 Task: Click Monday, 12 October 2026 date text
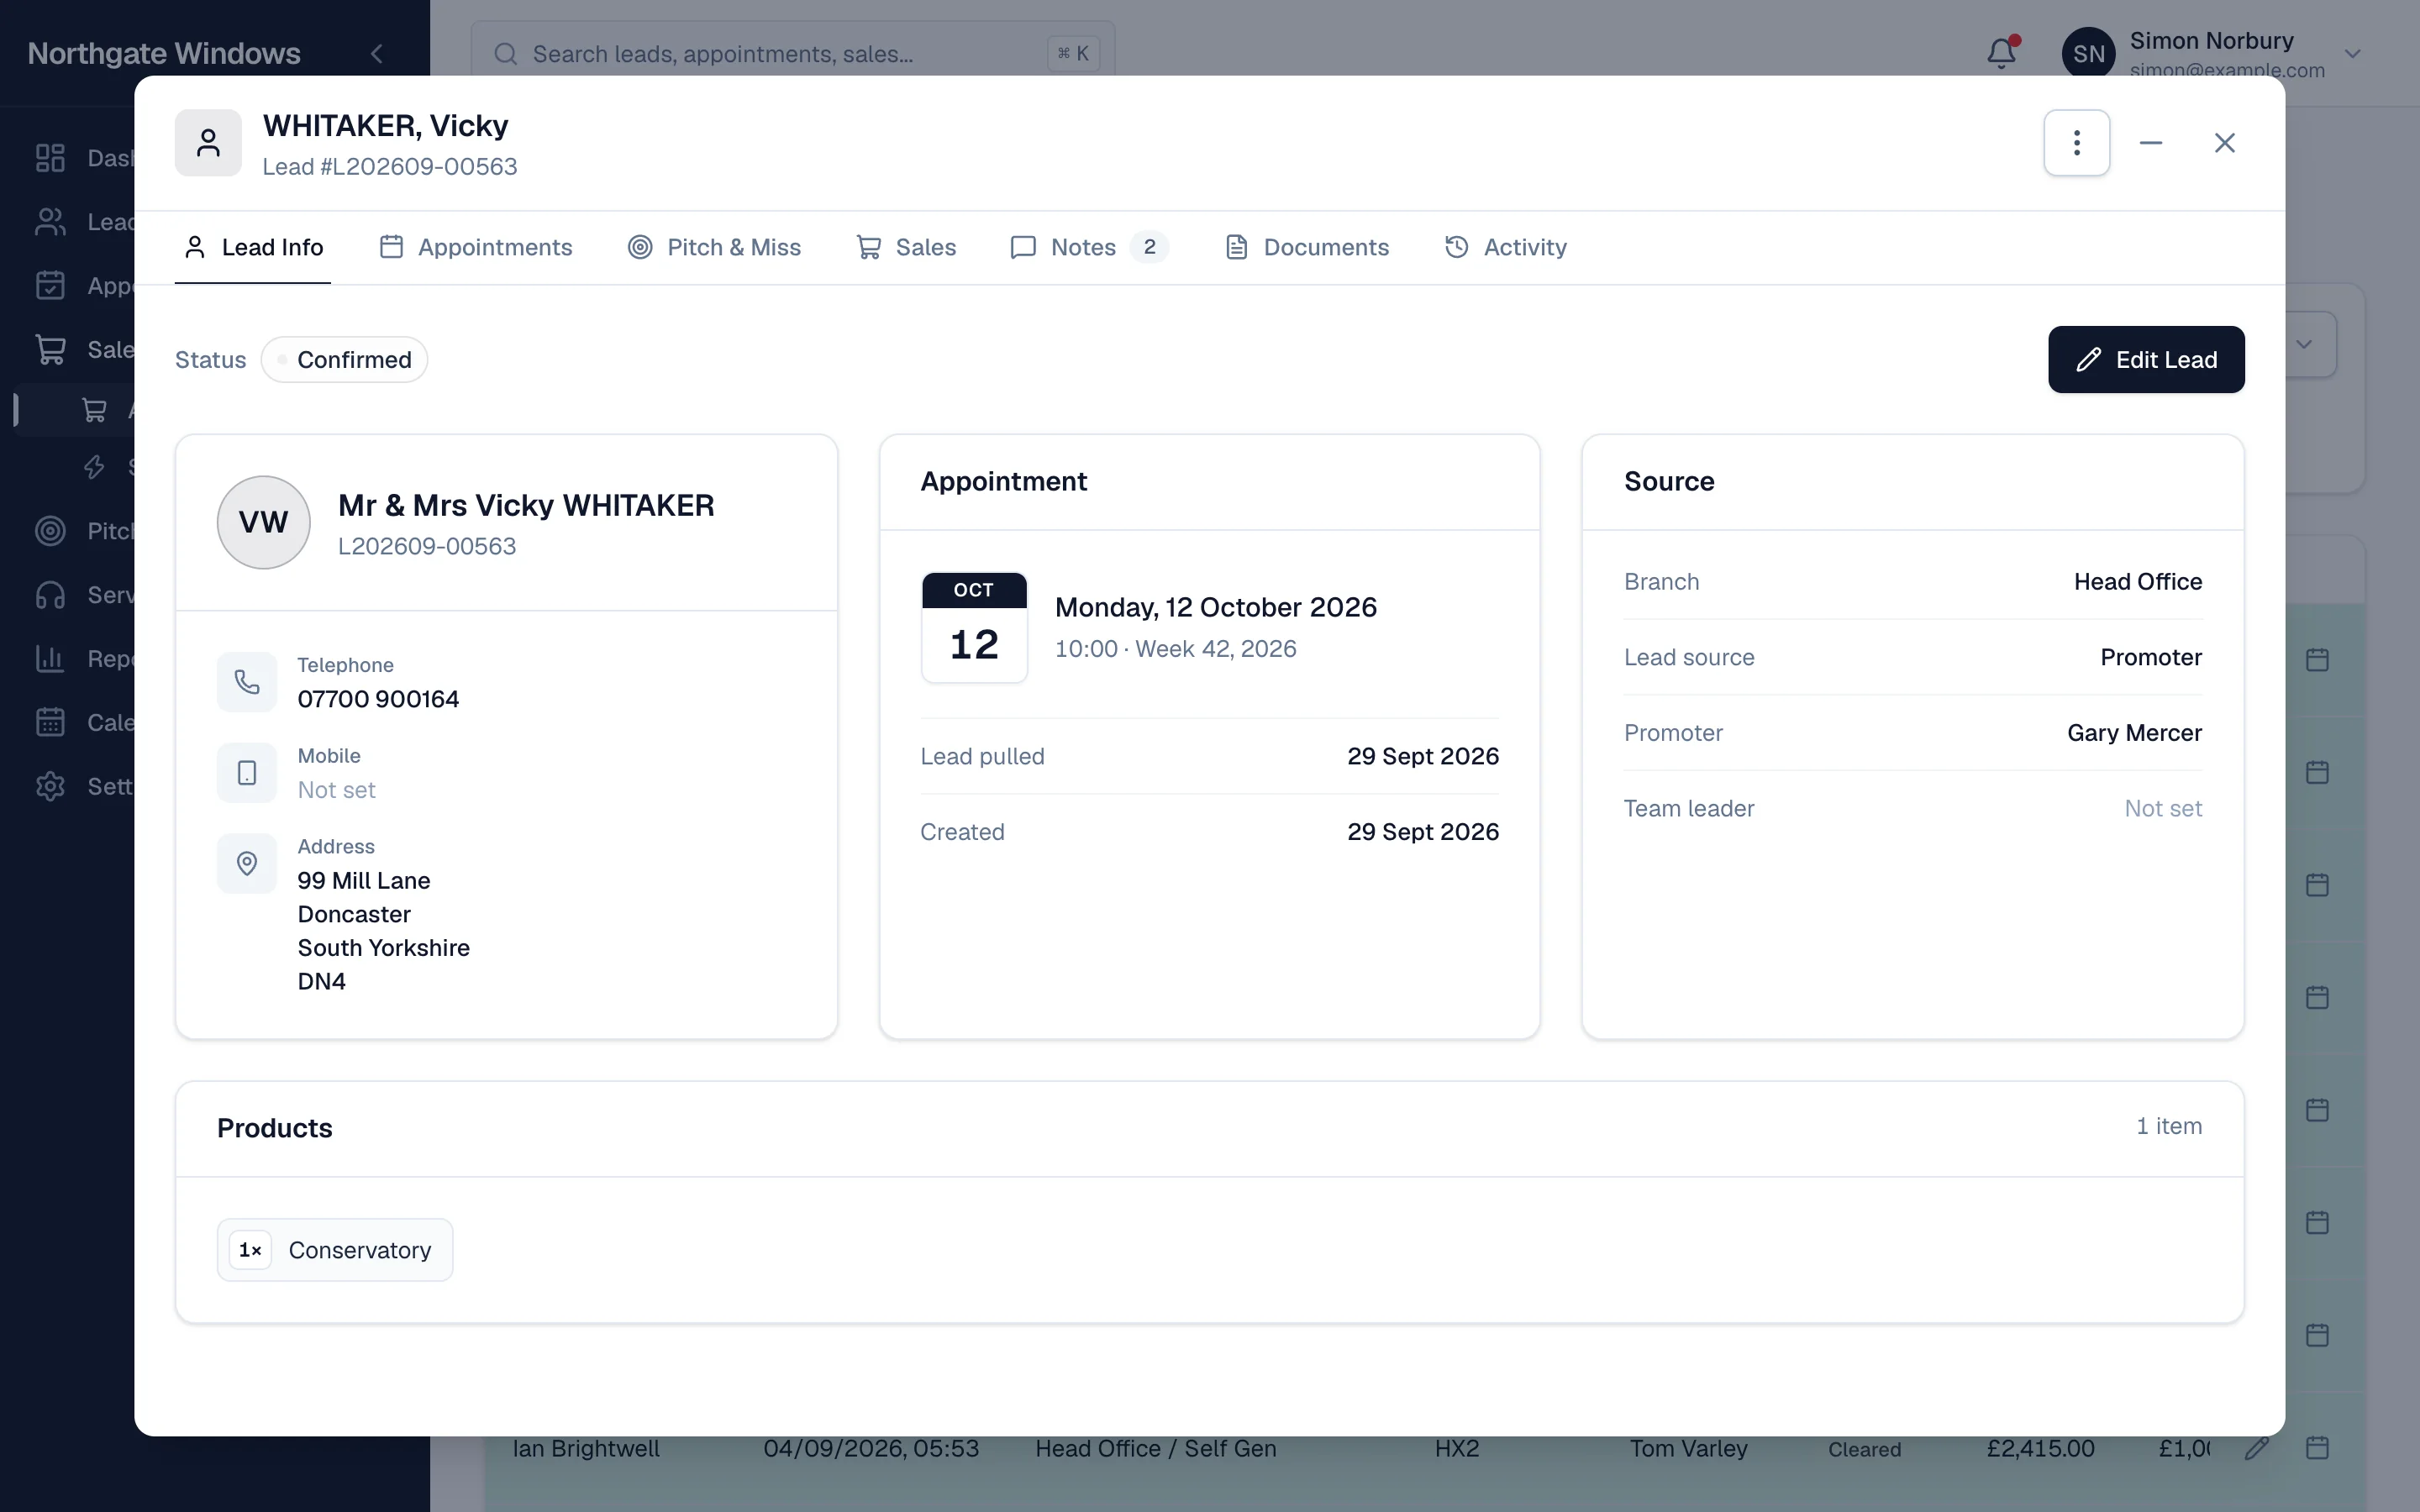point(1216,608)
